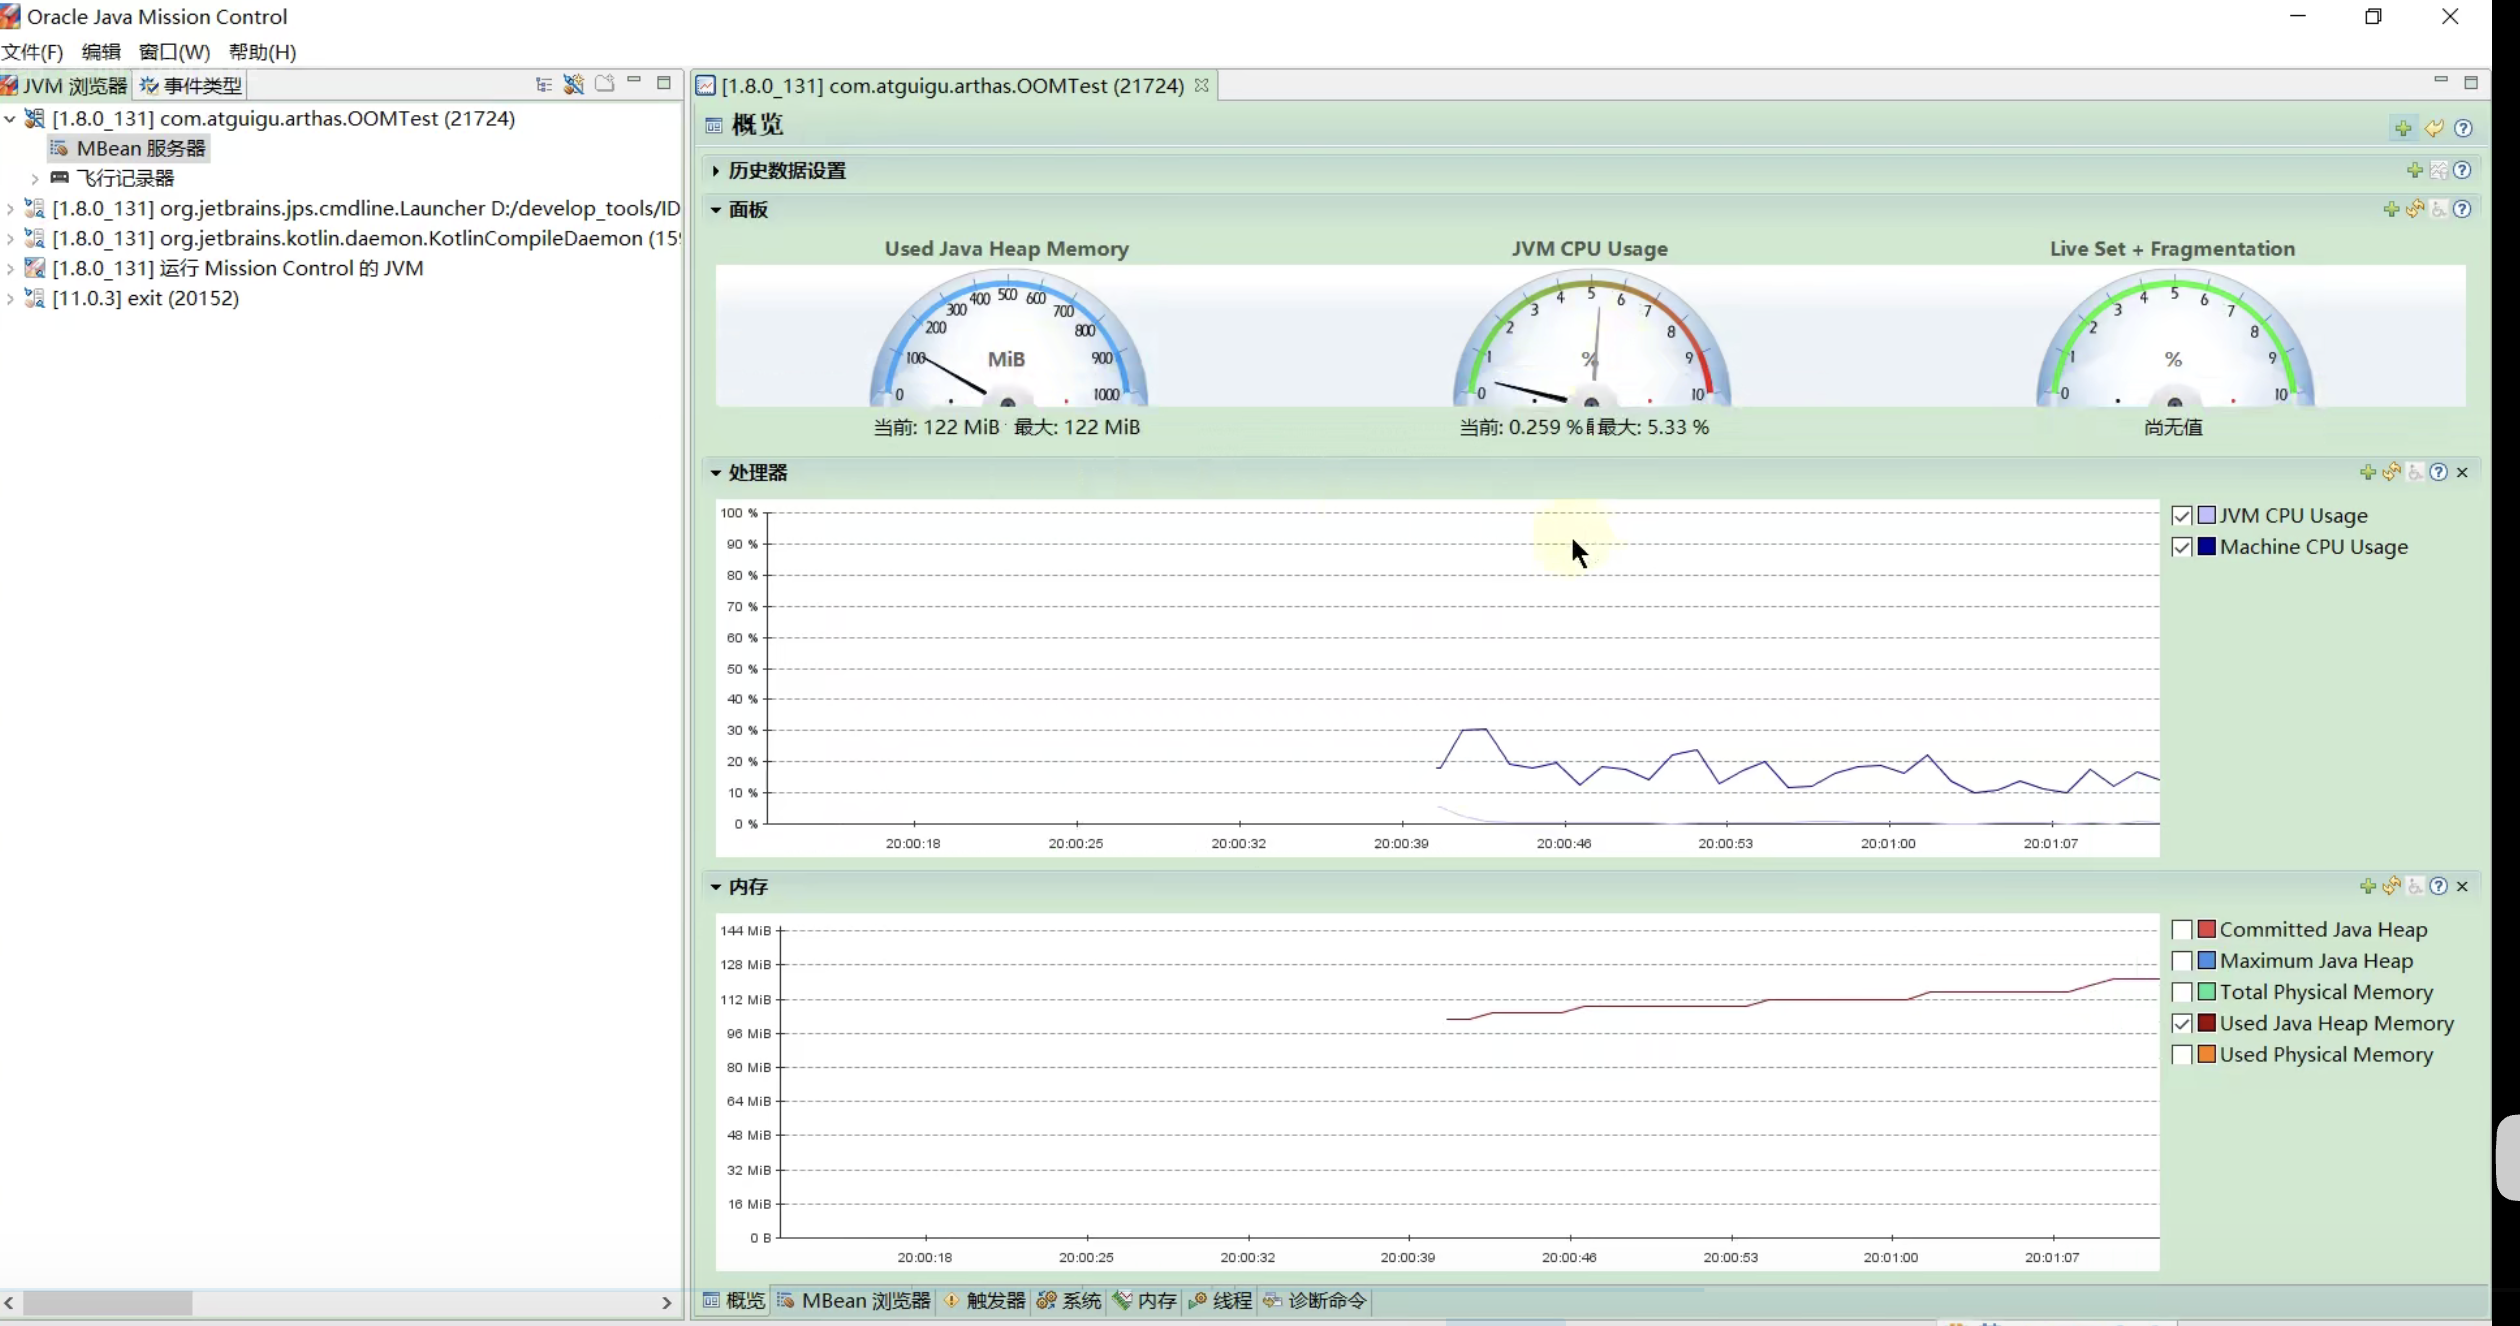Collapse the OOMTest JVM tree node

[10, 119]
